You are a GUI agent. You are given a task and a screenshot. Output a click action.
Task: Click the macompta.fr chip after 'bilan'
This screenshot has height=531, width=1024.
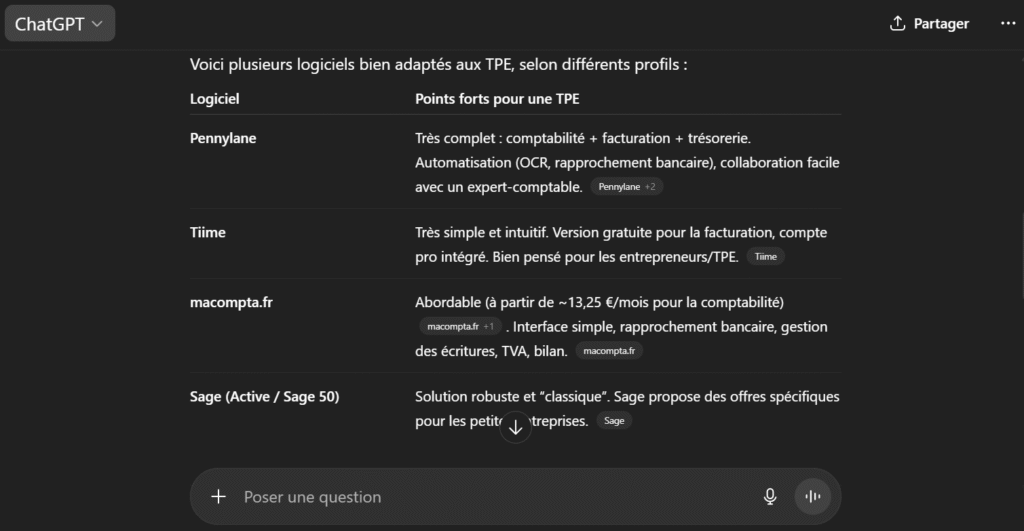click(609, 351)
